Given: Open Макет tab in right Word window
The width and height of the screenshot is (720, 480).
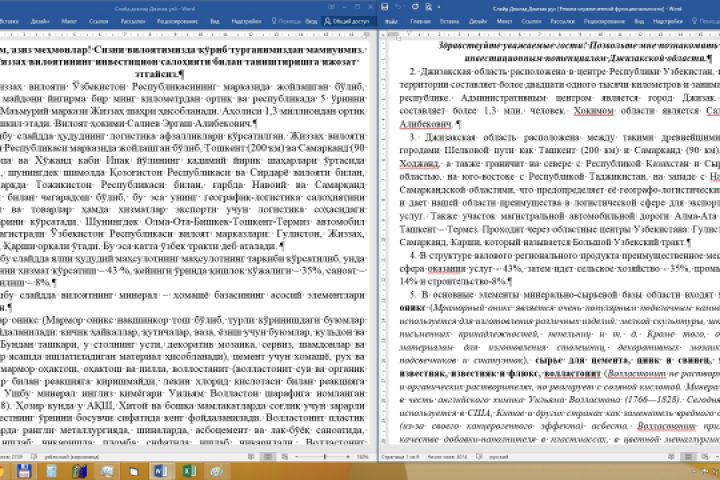Looking at the screenshot, I should point(504,21).
